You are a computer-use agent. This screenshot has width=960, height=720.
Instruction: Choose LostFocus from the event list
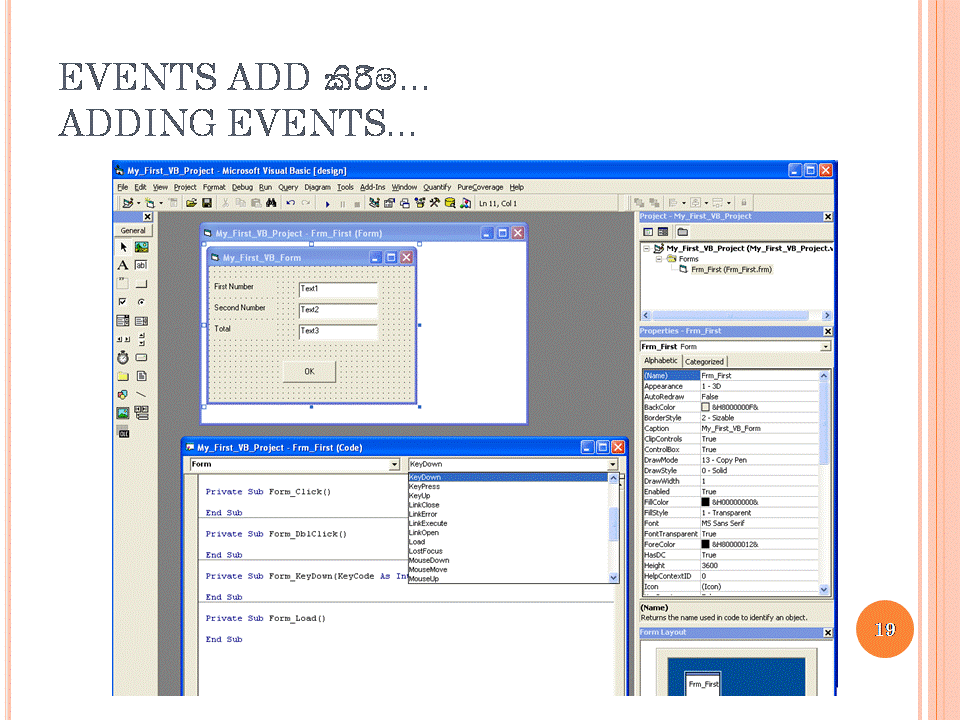click(426, 551)
